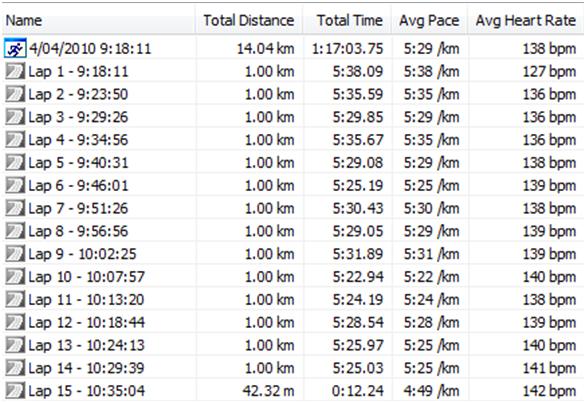Click the Lap 12 row icon
This screenshot has width=586, height=403.
[15, 322]
